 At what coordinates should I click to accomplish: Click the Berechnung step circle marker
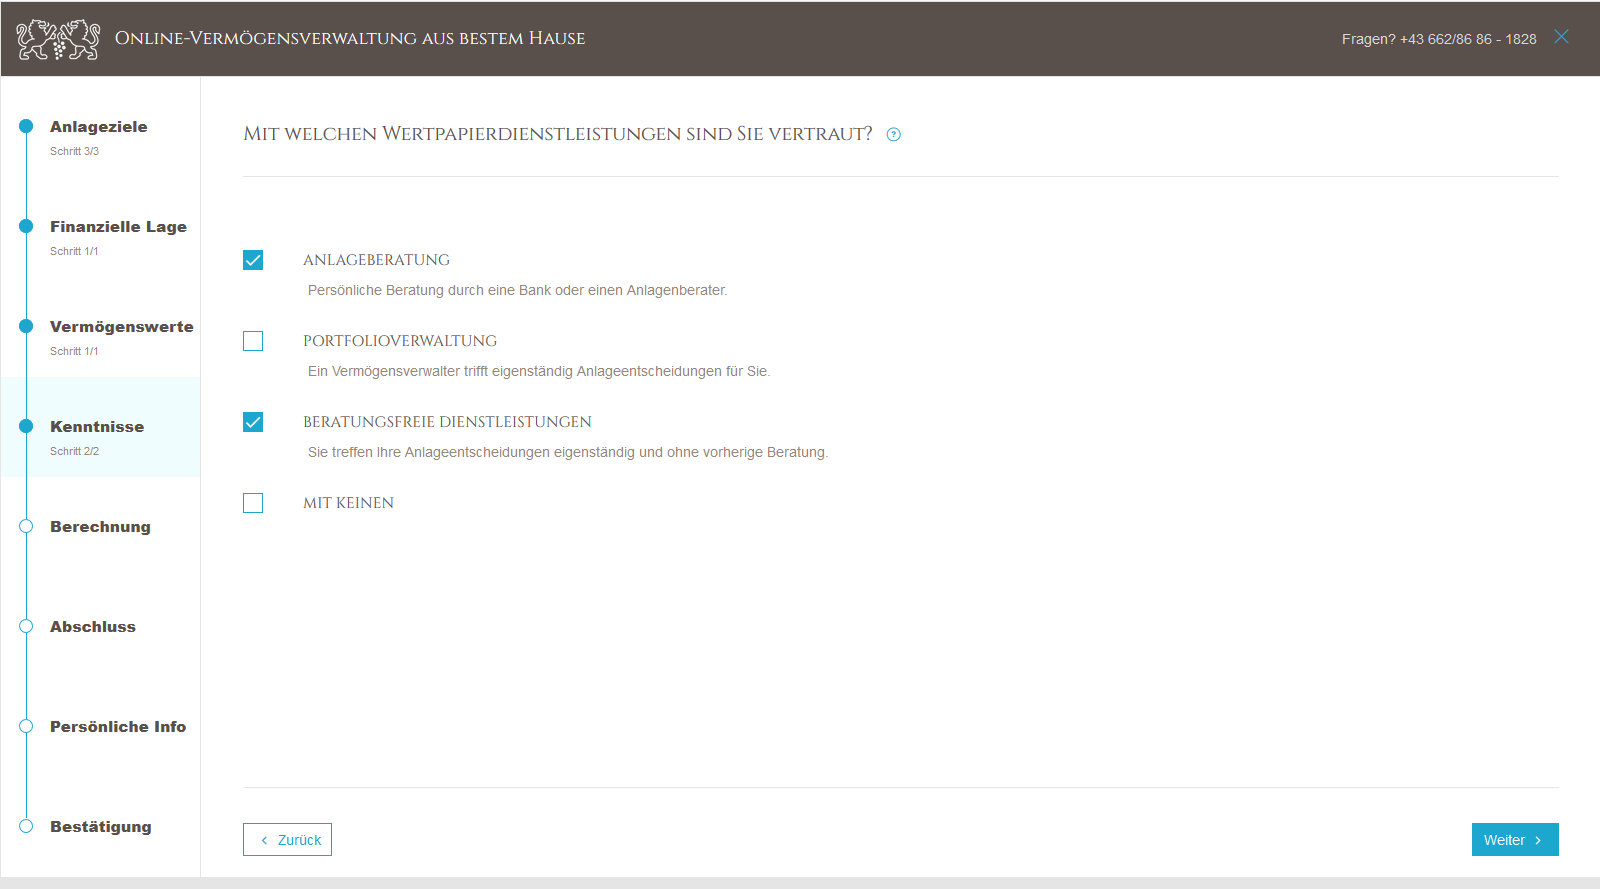click(26, 526)
